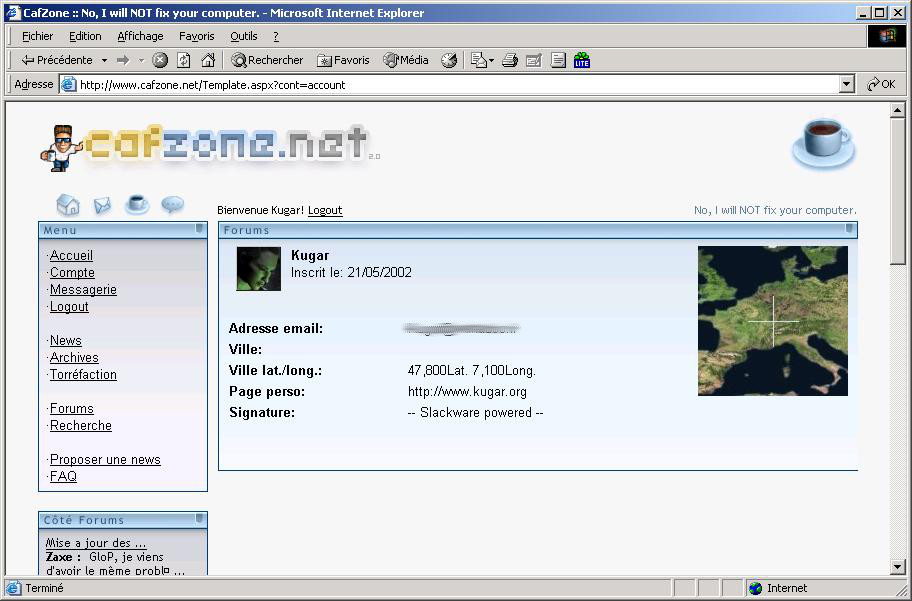Click the browser Stop toolbar icon

tap(160, 60)
